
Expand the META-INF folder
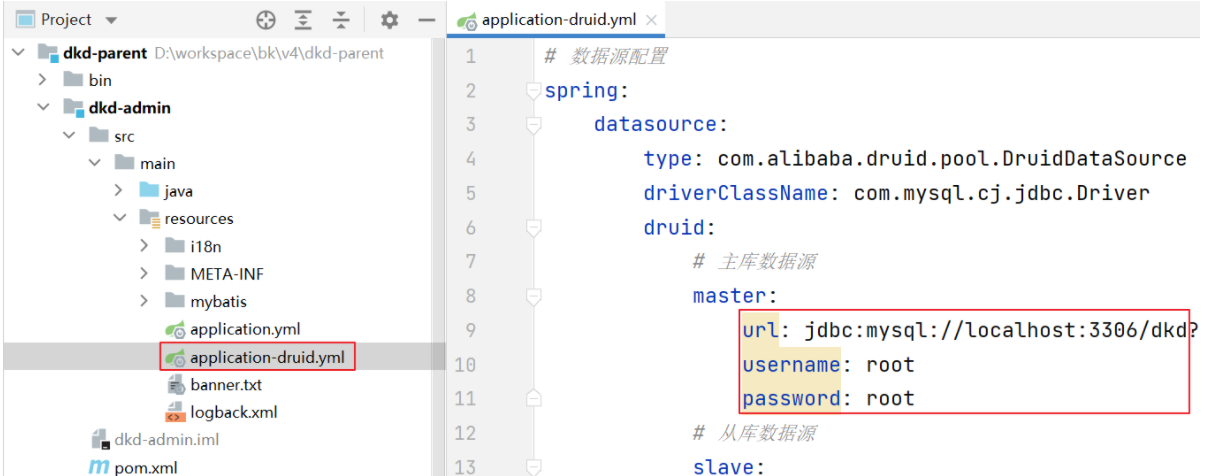click(145, 274)
